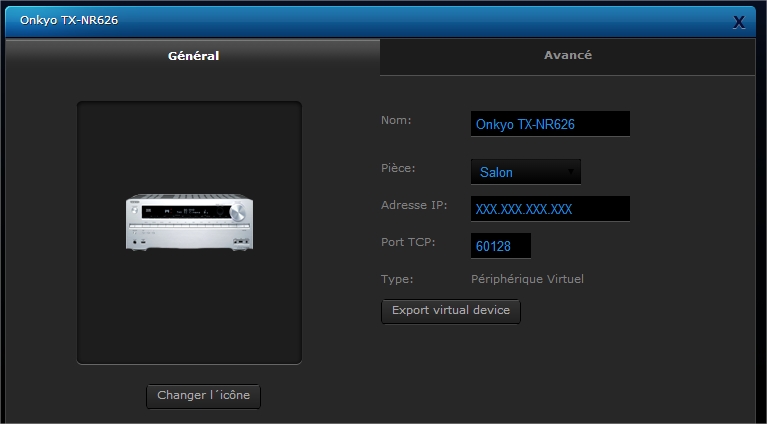Viewport: 767px width, 424px height.
Task: Click the Nom input field
Action: (550, 124)
